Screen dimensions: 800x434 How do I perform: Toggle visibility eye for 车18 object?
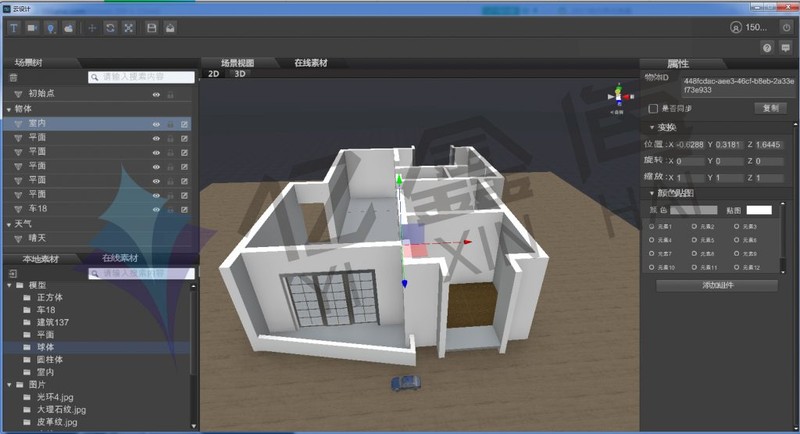click(x=156, y=210)
